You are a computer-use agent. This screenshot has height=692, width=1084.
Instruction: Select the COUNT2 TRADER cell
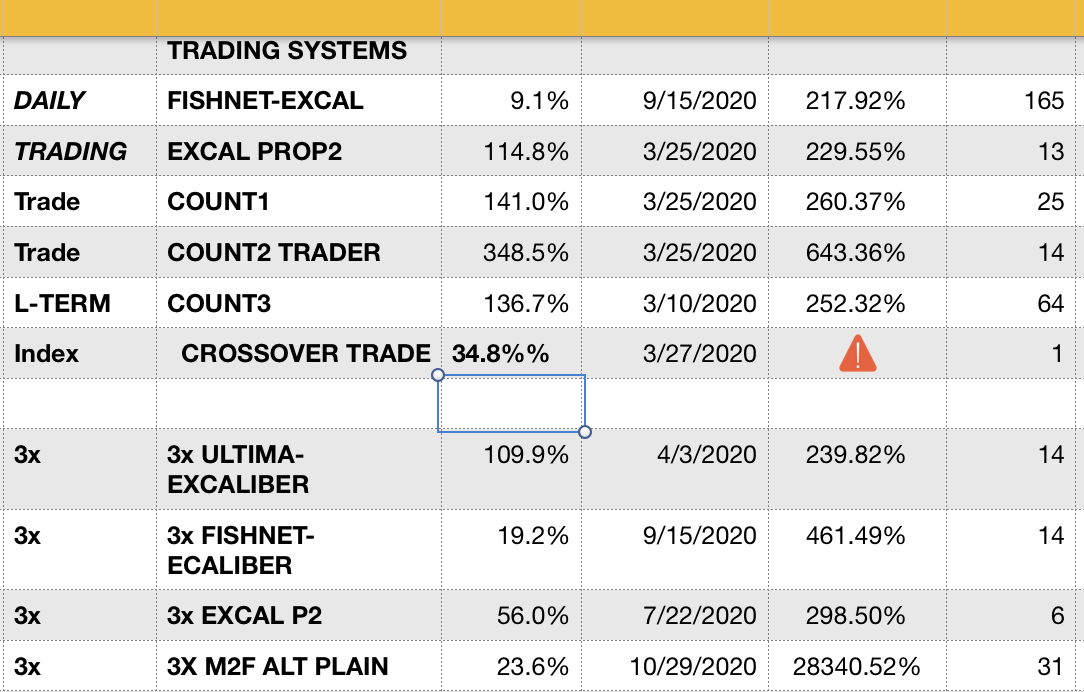click(x=274, y=252)
